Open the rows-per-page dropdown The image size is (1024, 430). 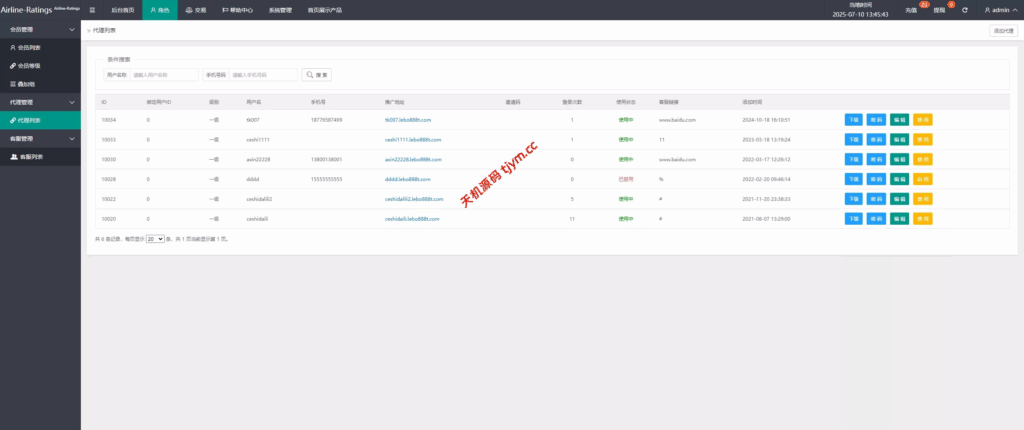click(155, 240)
